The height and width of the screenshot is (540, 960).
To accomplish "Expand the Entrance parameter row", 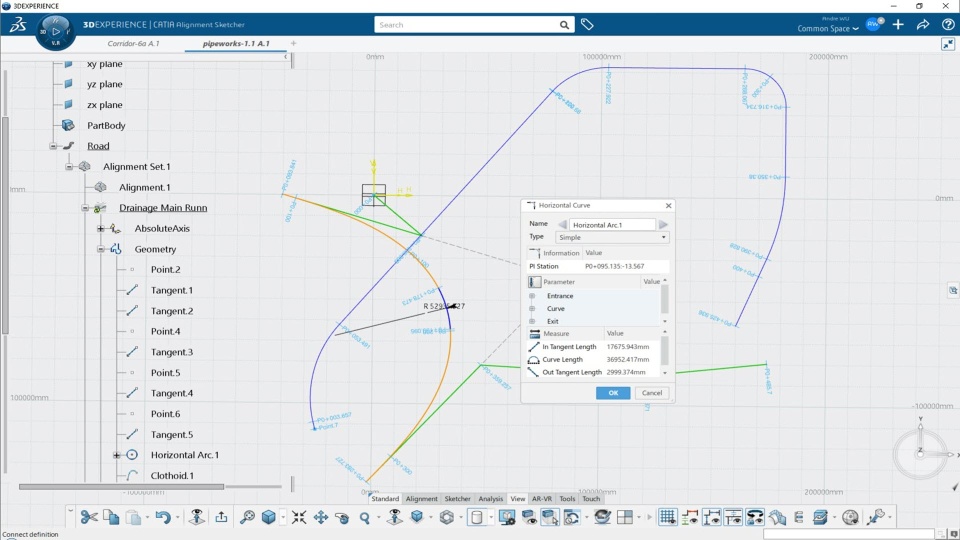I will click(532, 296).
